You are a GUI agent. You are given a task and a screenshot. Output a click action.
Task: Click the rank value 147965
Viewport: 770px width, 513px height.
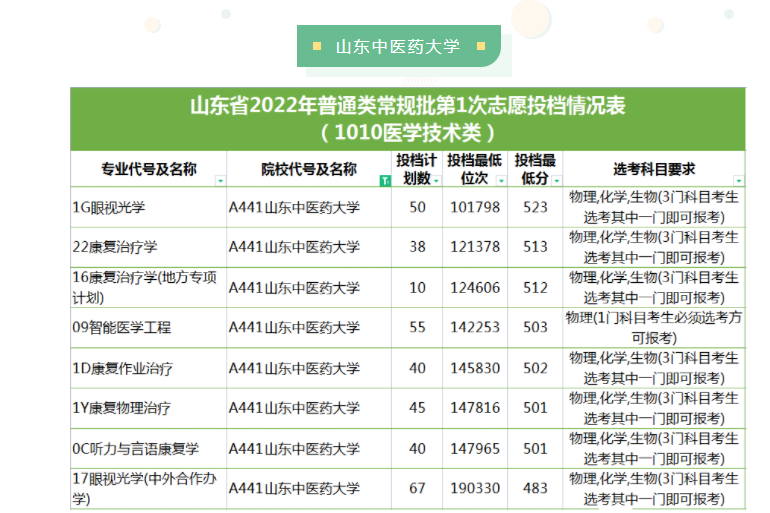475,449
